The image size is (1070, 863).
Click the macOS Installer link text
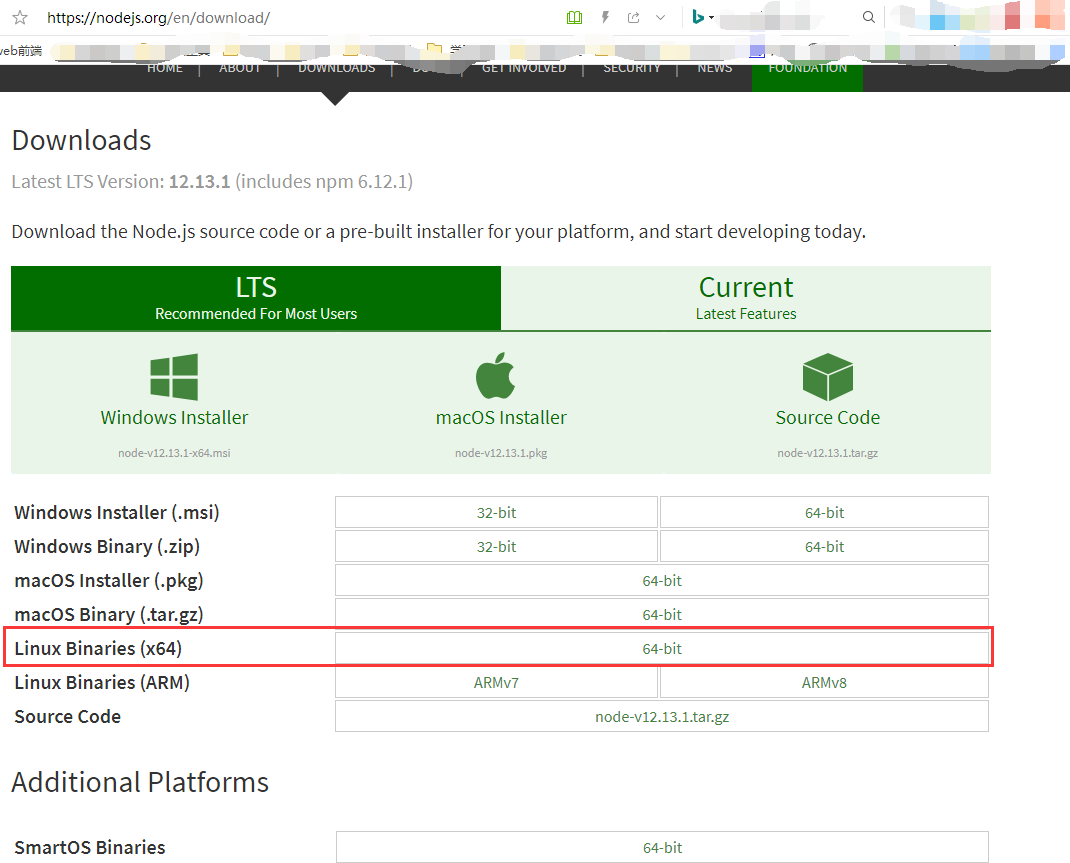point(501,418)
